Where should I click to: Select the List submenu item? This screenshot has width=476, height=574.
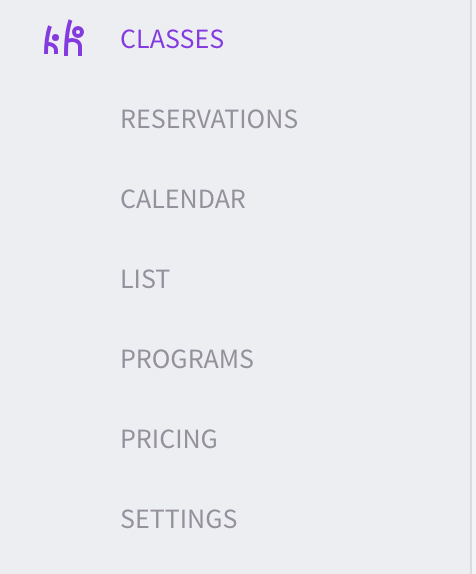[x=145, y=279]
